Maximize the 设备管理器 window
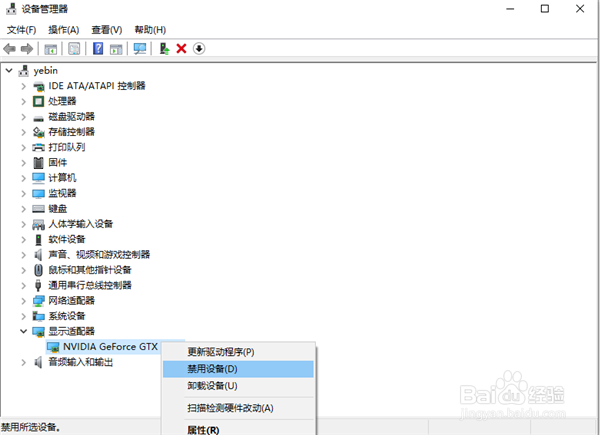 click(545, 9)
